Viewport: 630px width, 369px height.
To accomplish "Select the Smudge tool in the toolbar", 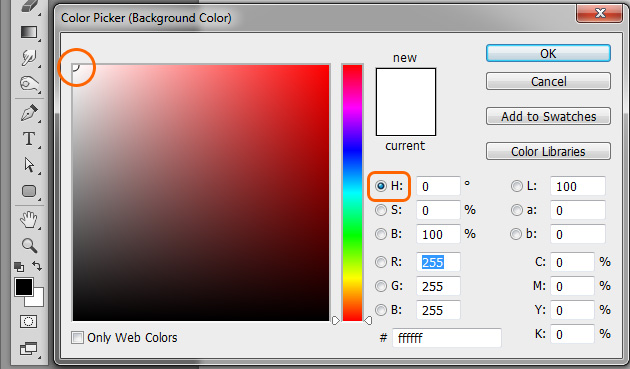I will click(x=29, y=58).
